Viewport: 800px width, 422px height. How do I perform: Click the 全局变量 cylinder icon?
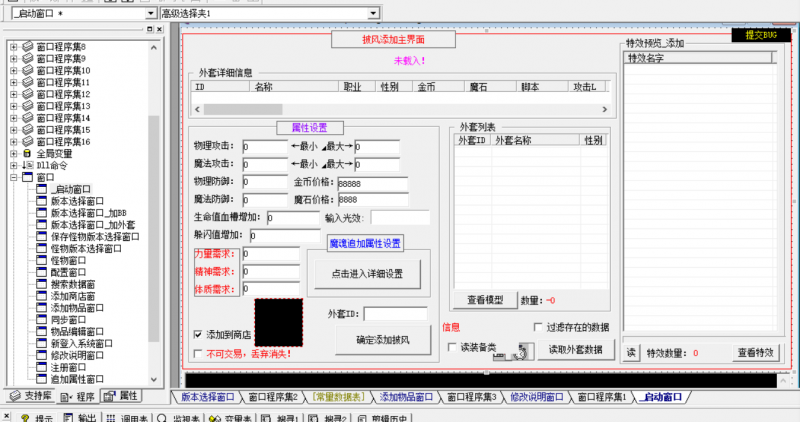28,154
